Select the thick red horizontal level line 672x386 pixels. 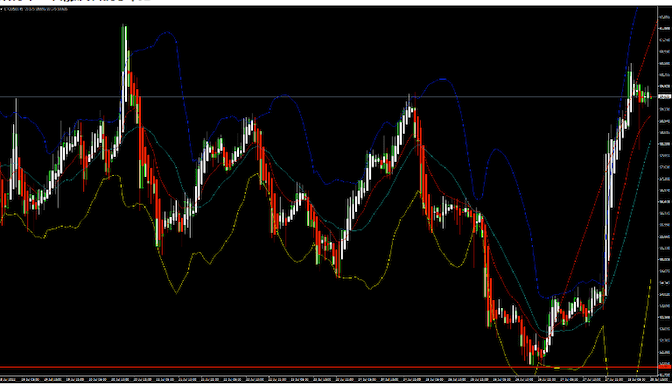328,367
